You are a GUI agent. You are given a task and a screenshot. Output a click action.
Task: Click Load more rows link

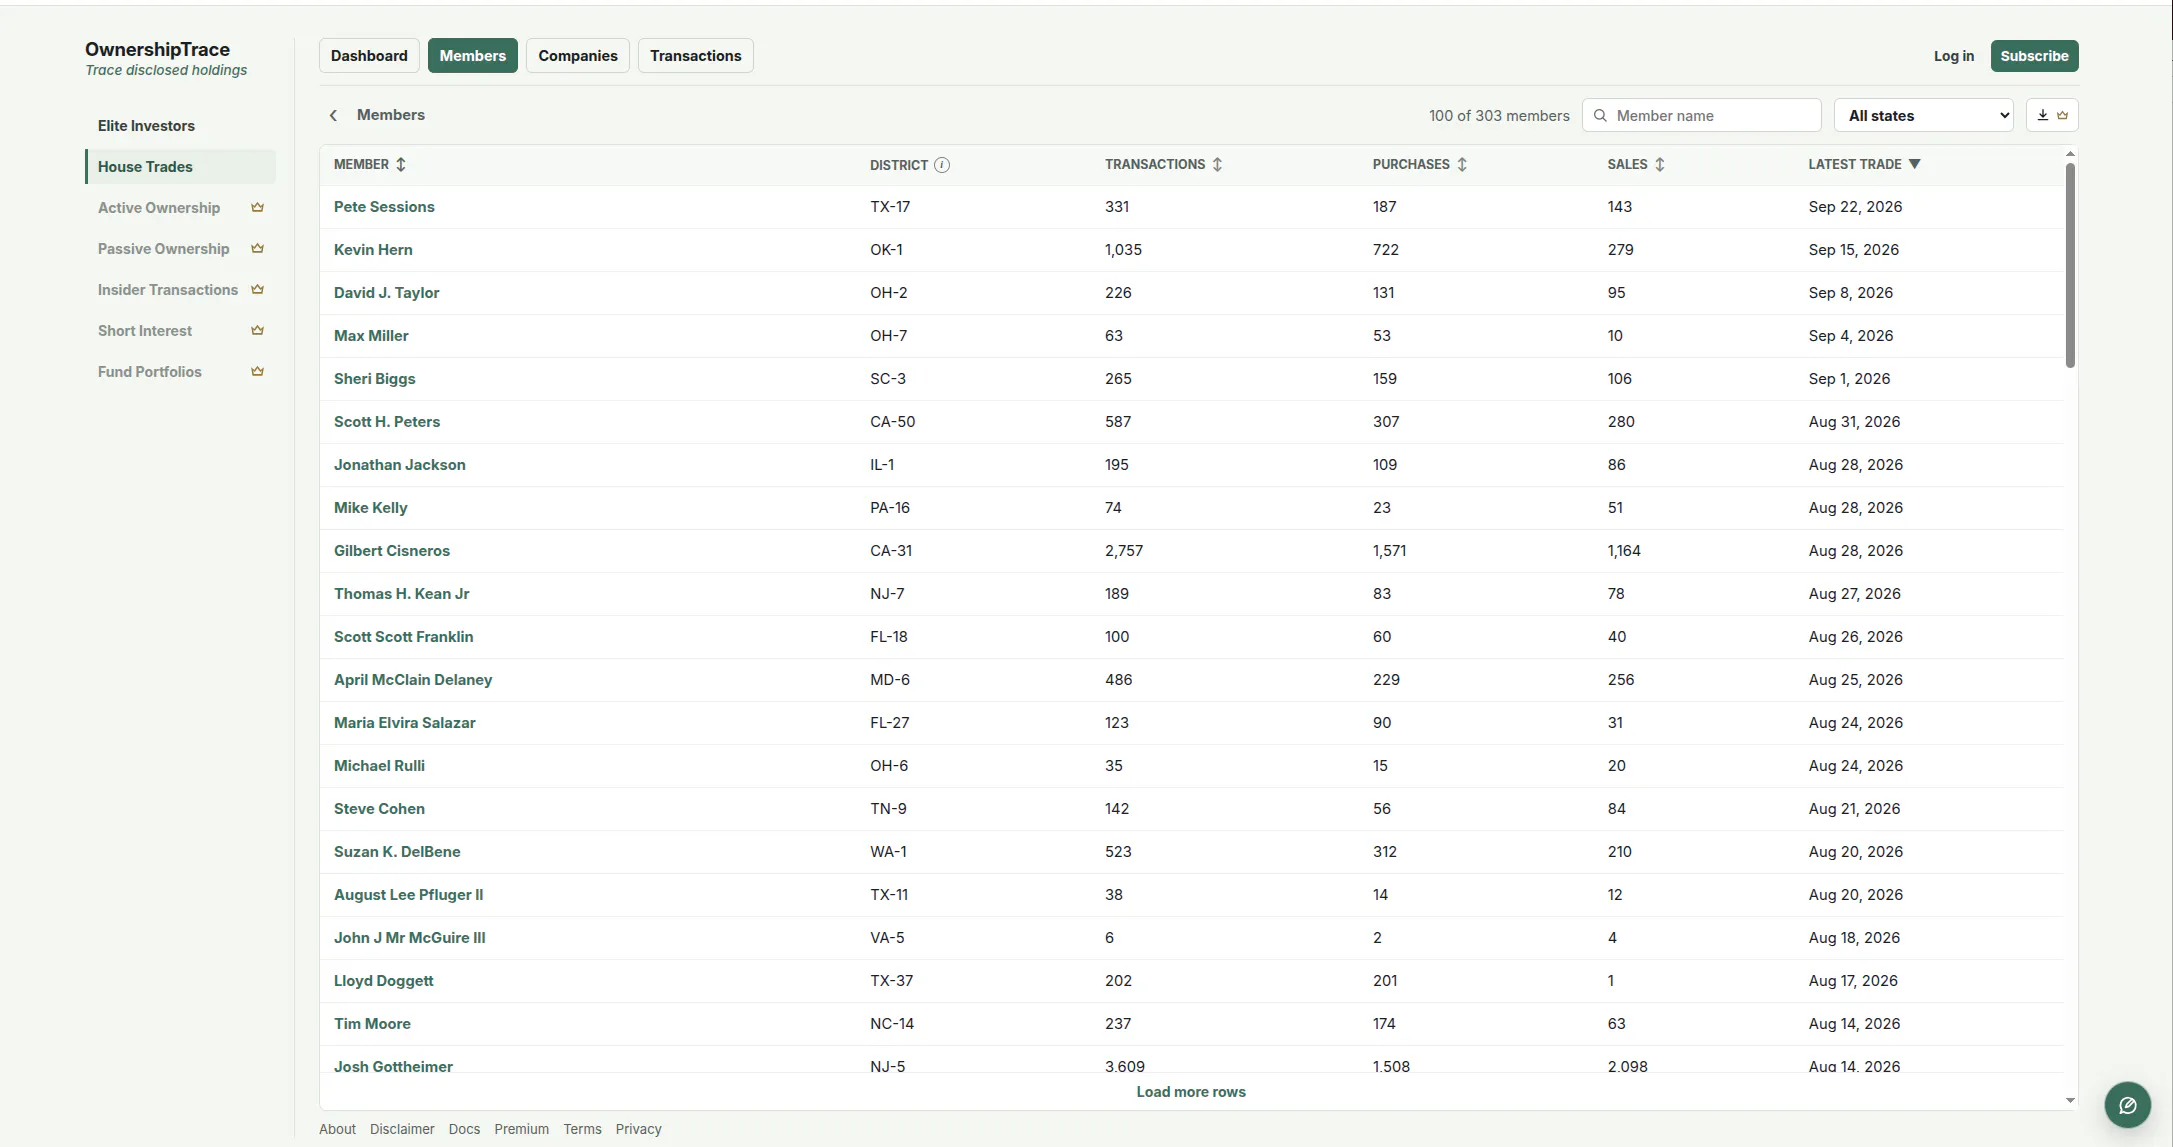coord(1191,1092)
